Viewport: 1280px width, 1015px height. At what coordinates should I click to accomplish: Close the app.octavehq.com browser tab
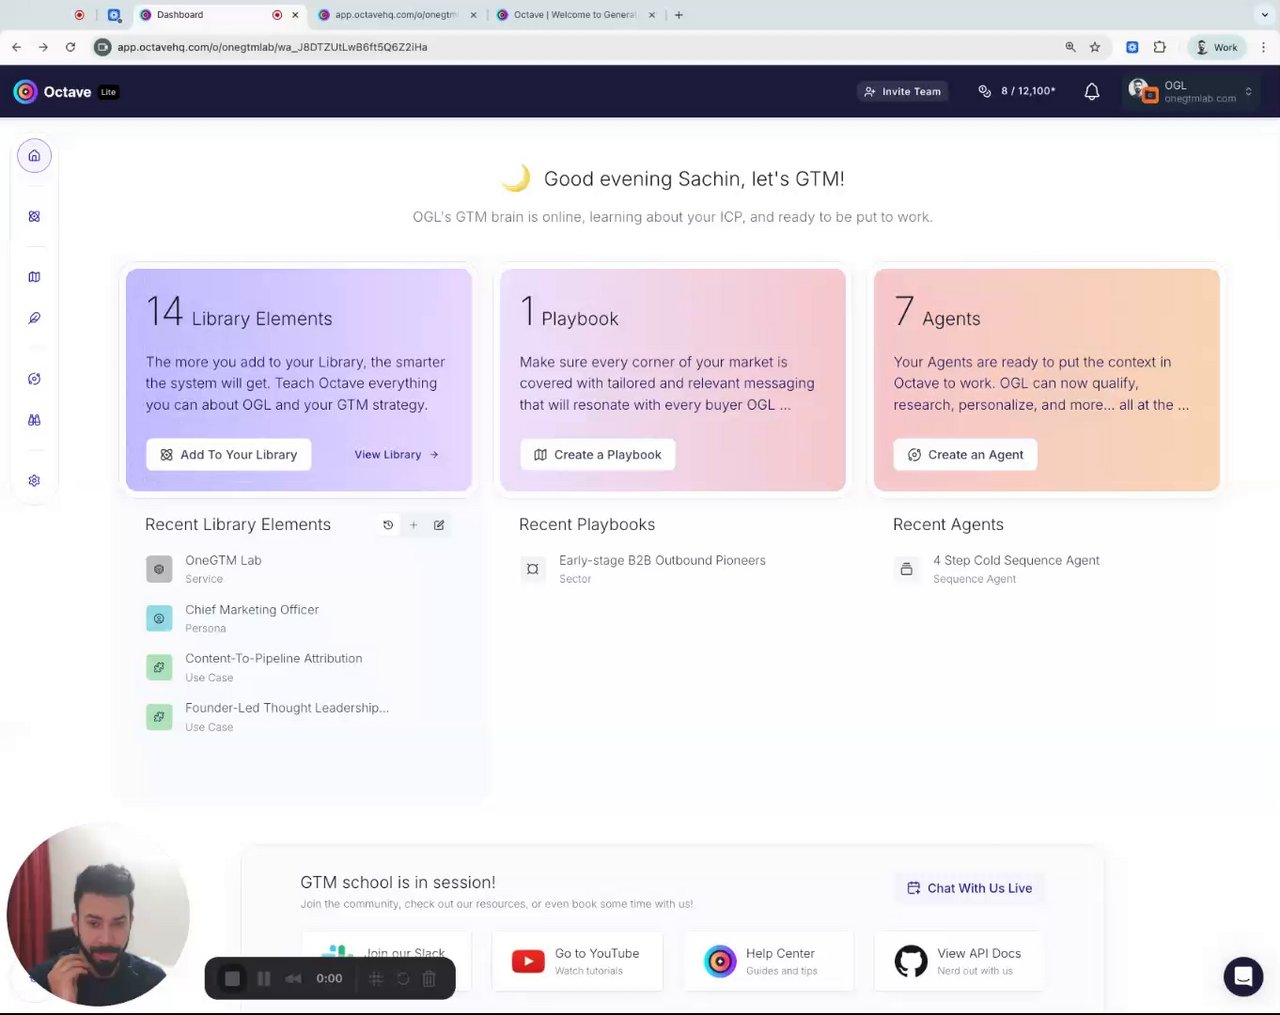[x=474, y=15]
